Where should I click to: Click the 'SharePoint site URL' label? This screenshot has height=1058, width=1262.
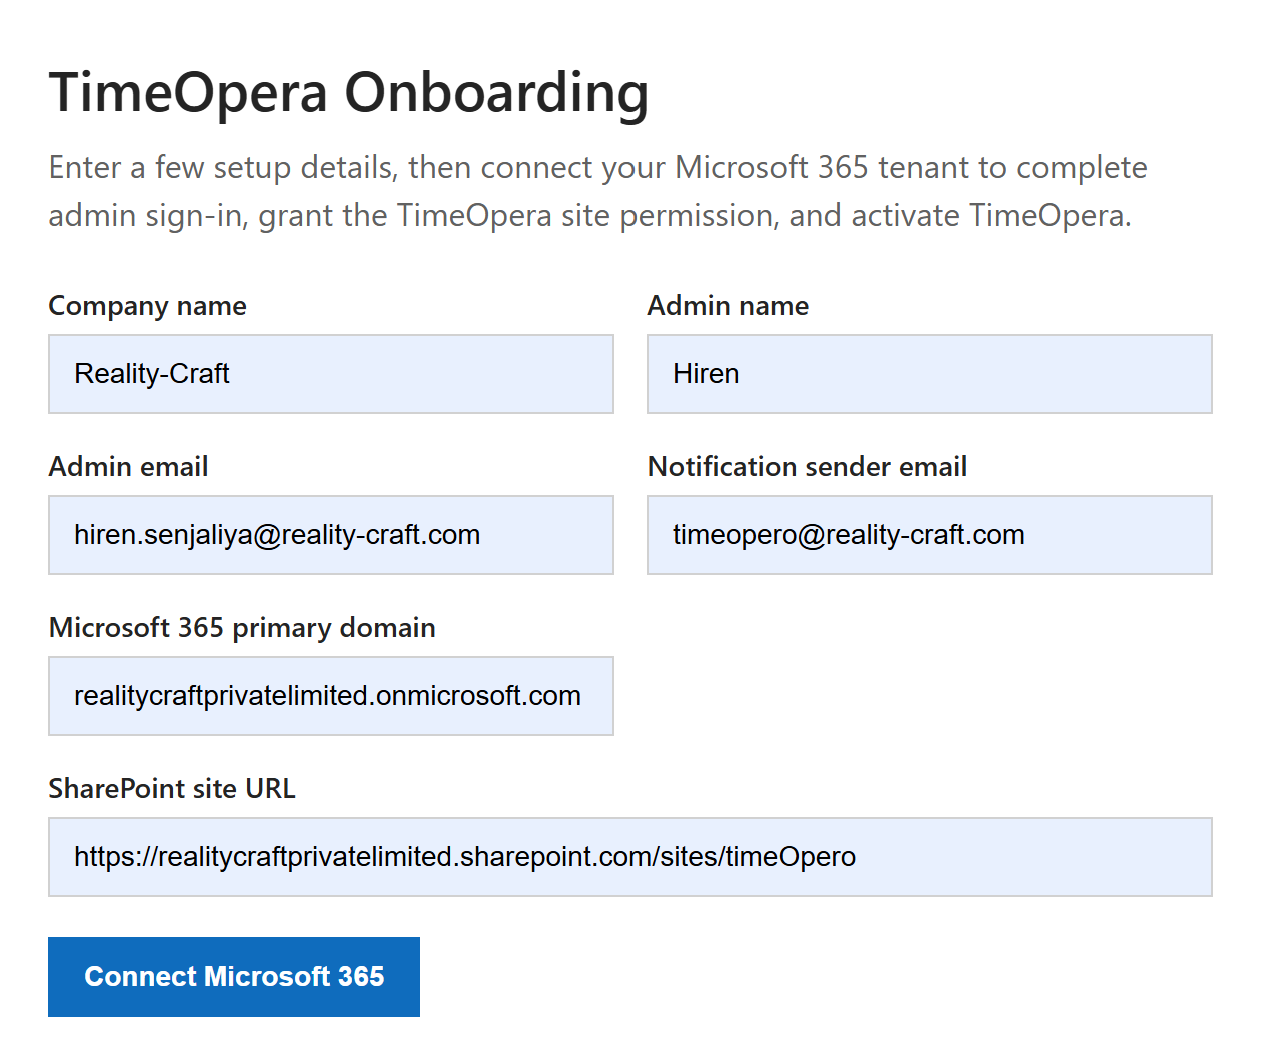coord(172,789)
